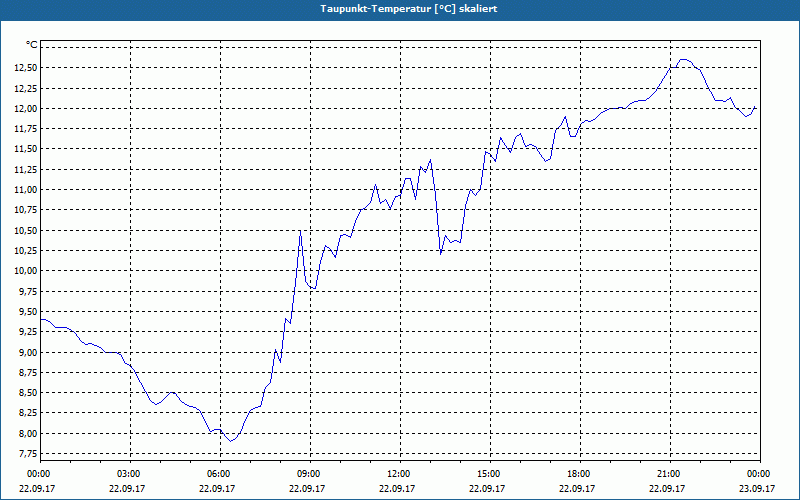
Task: Click the '8,25' y-axis value
Action: [x=28, y=413]
